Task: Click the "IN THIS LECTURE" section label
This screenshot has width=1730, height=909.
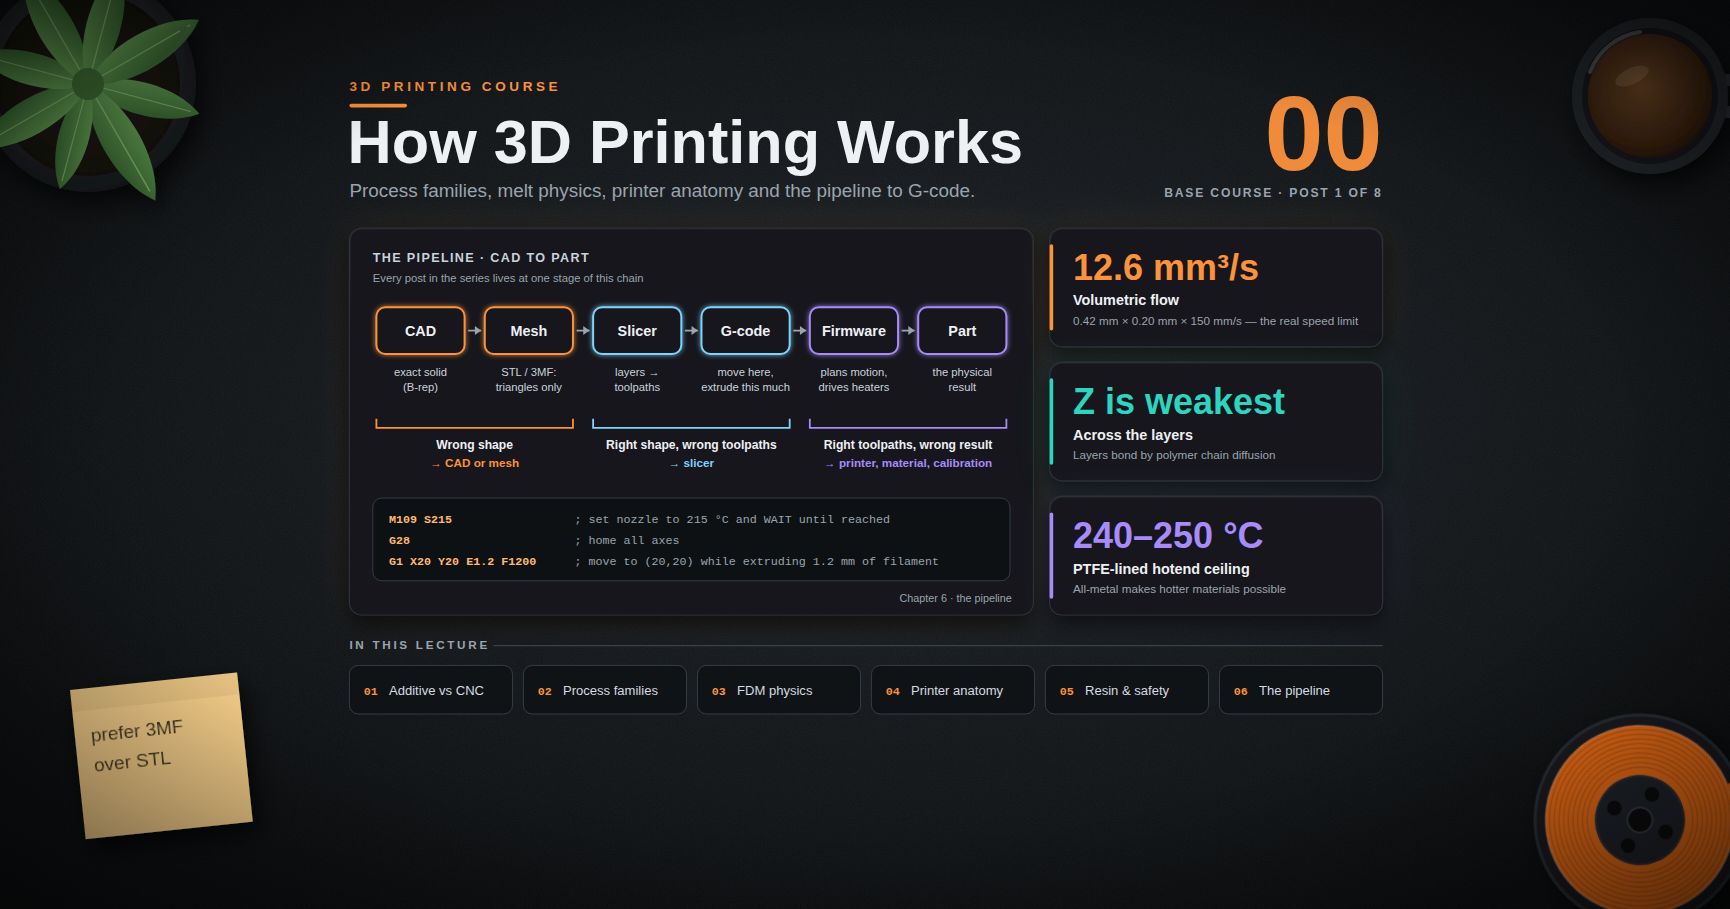Action: [x=419, y=645]
